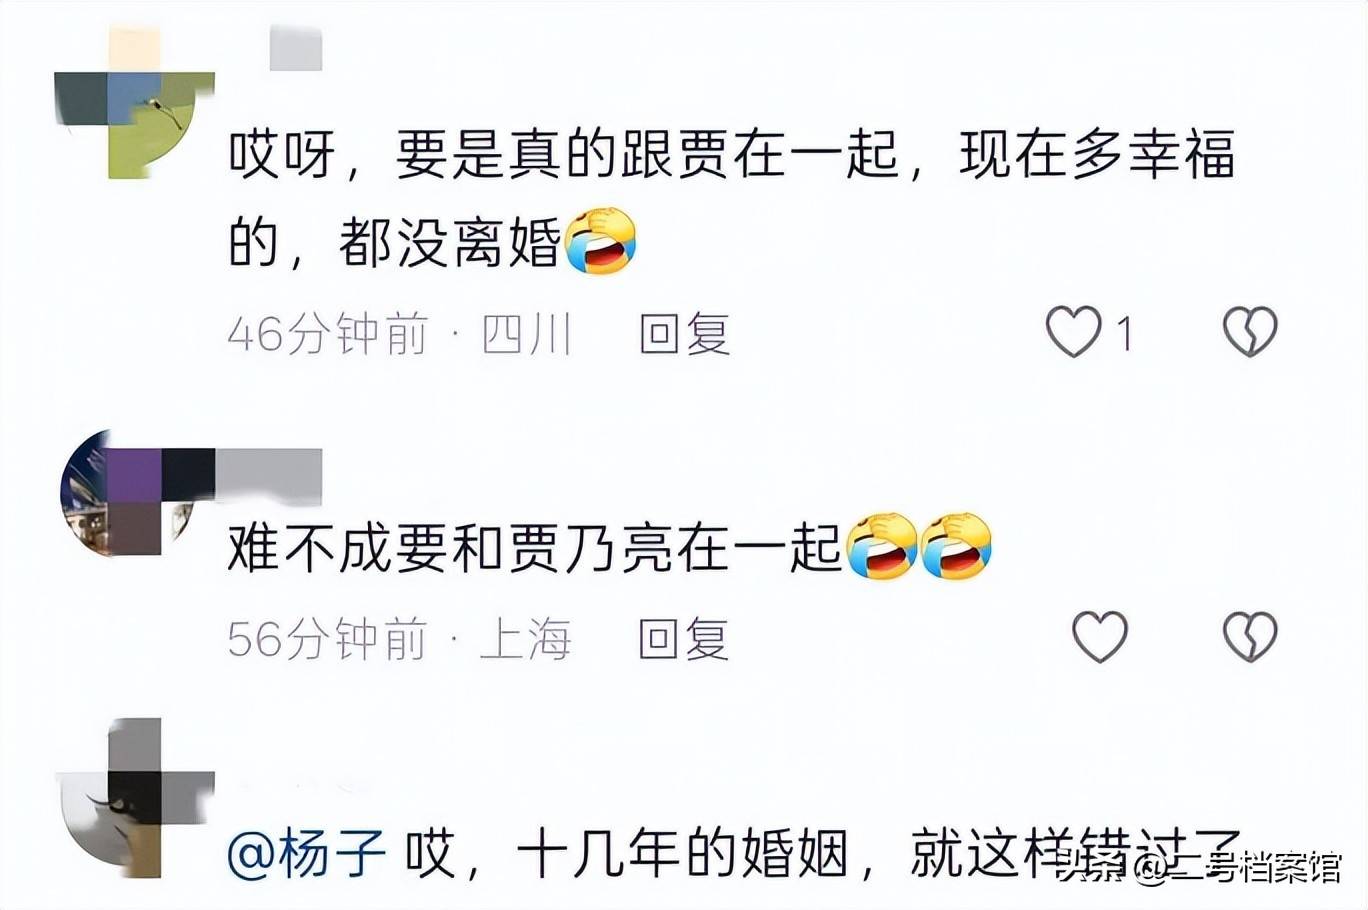Image resolution: width=1368 pixels, height=910 pixels.
Task: Open the avatar of the @杨子 commenter
Action: (x=134, y=798)
